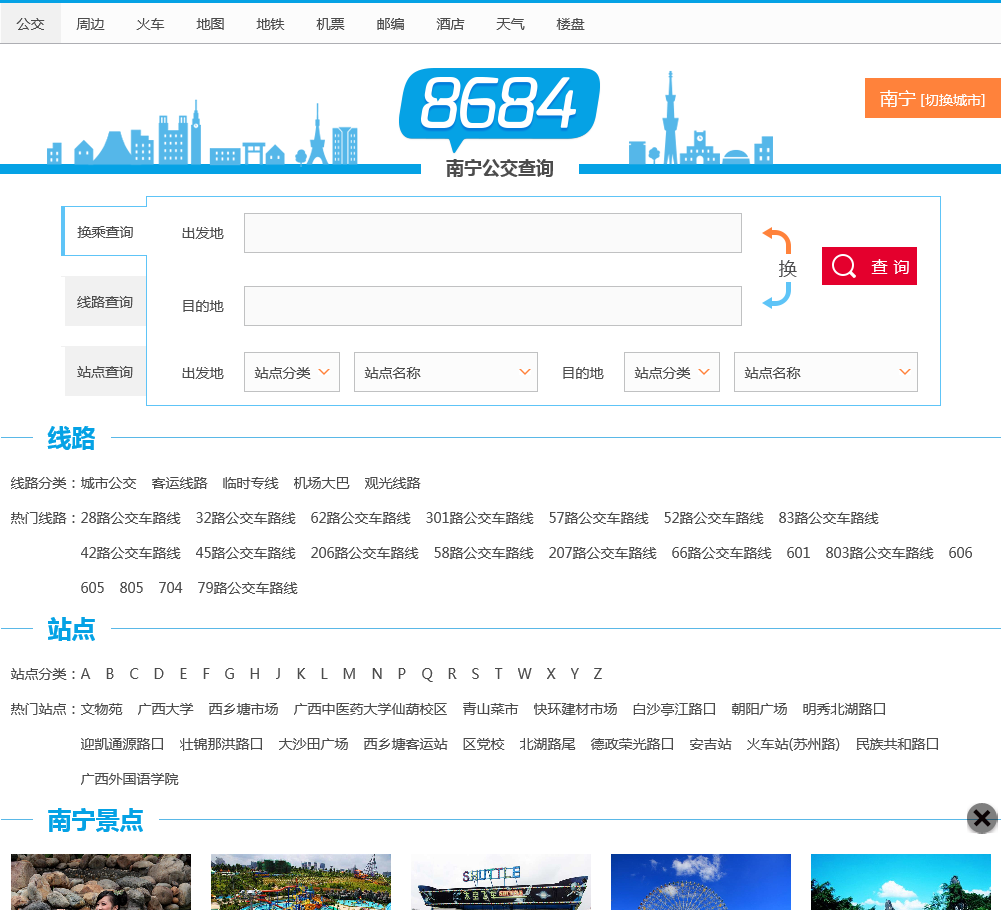Select station letter Z
This screenshot has width=1001, height=910.
pos(598,674)
